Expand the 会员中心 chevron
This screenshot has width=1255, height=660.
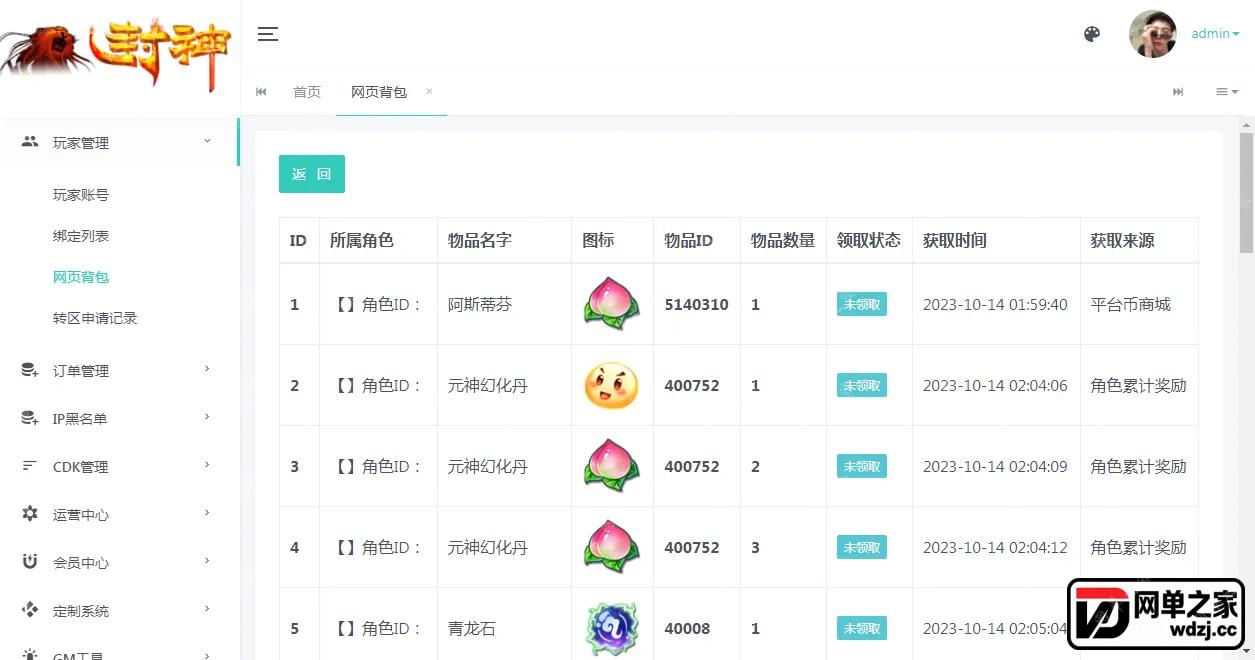click(x=208, y=561)
